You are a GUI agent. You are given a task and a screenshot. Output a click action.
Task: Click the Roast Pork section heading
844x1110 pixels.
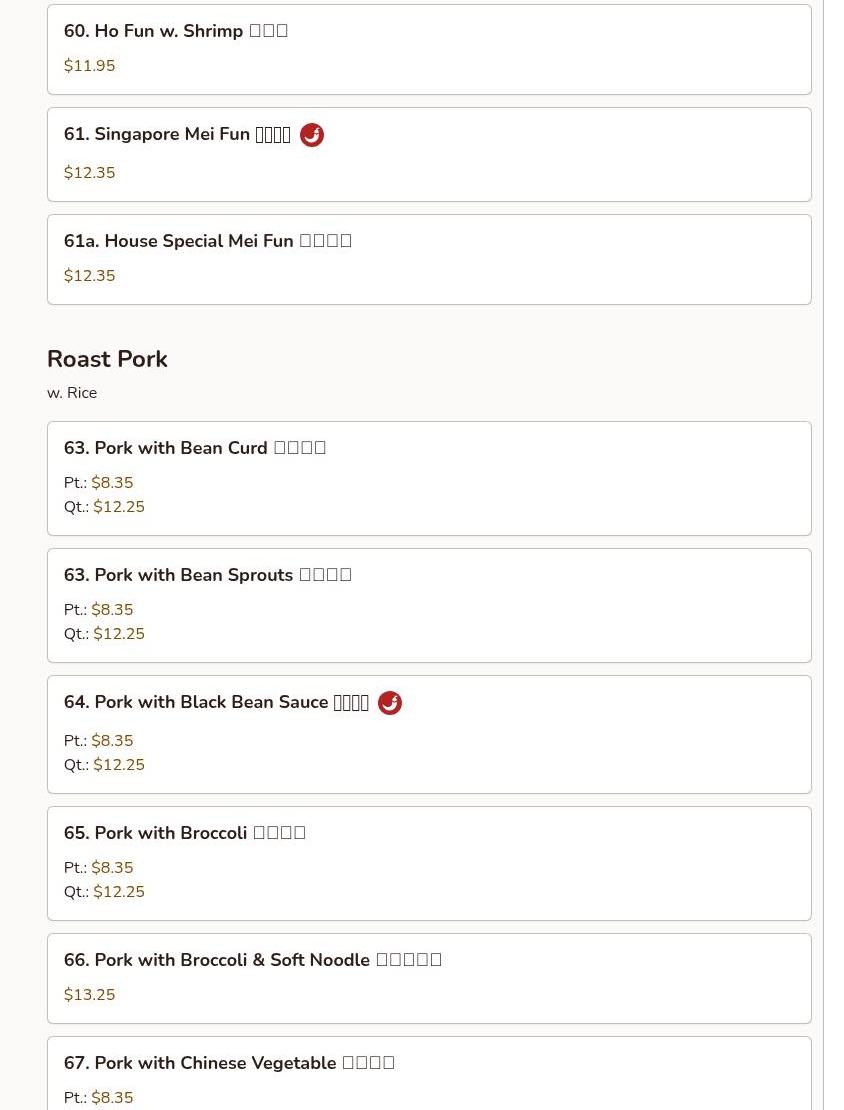(x=107, y=359)
